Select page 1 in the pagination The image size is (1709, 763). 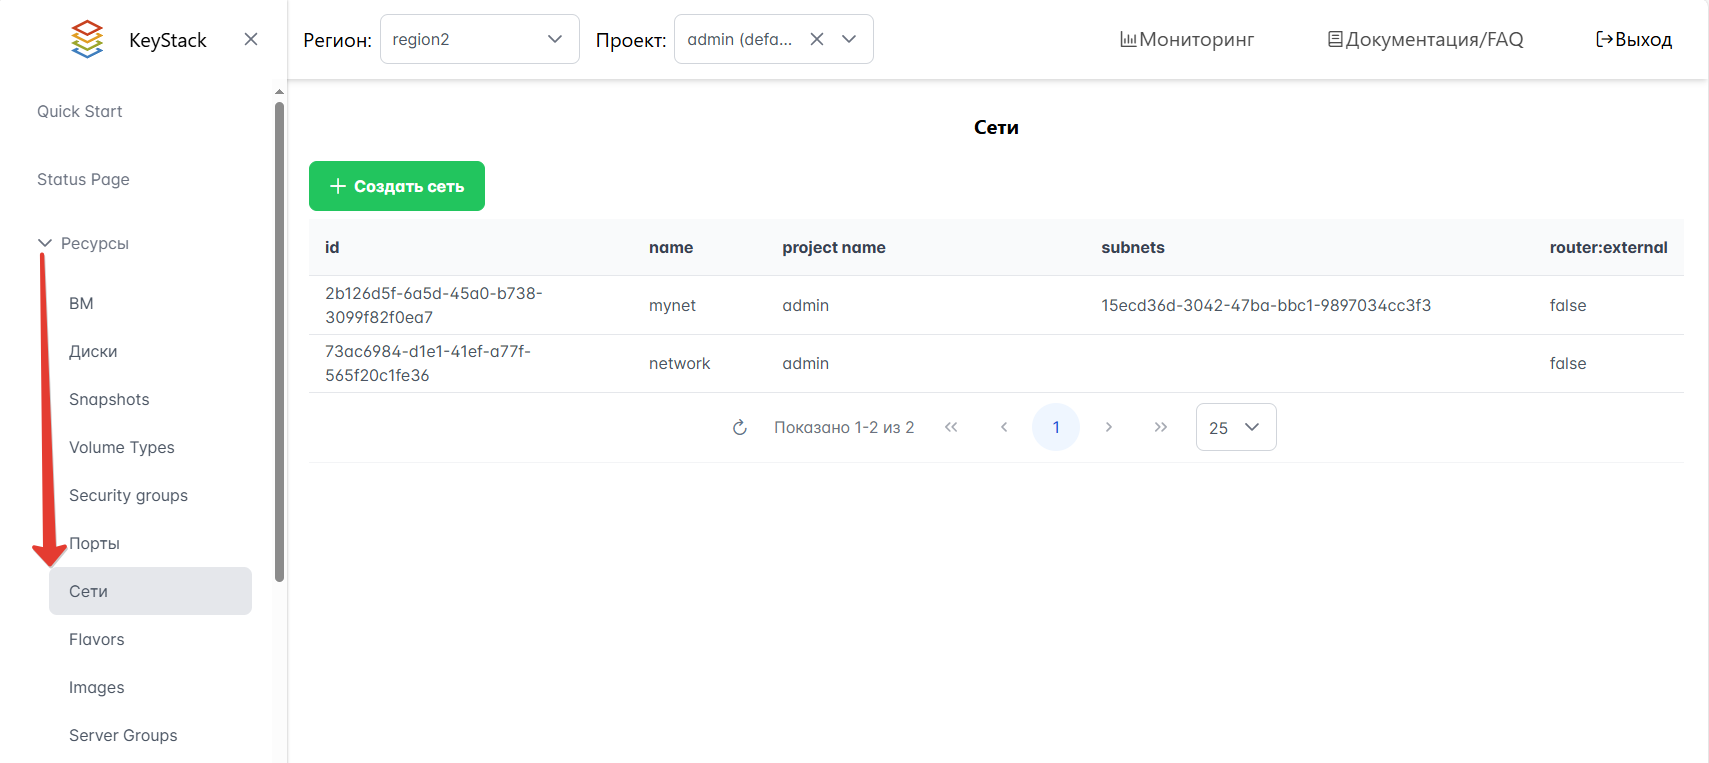1055,427
